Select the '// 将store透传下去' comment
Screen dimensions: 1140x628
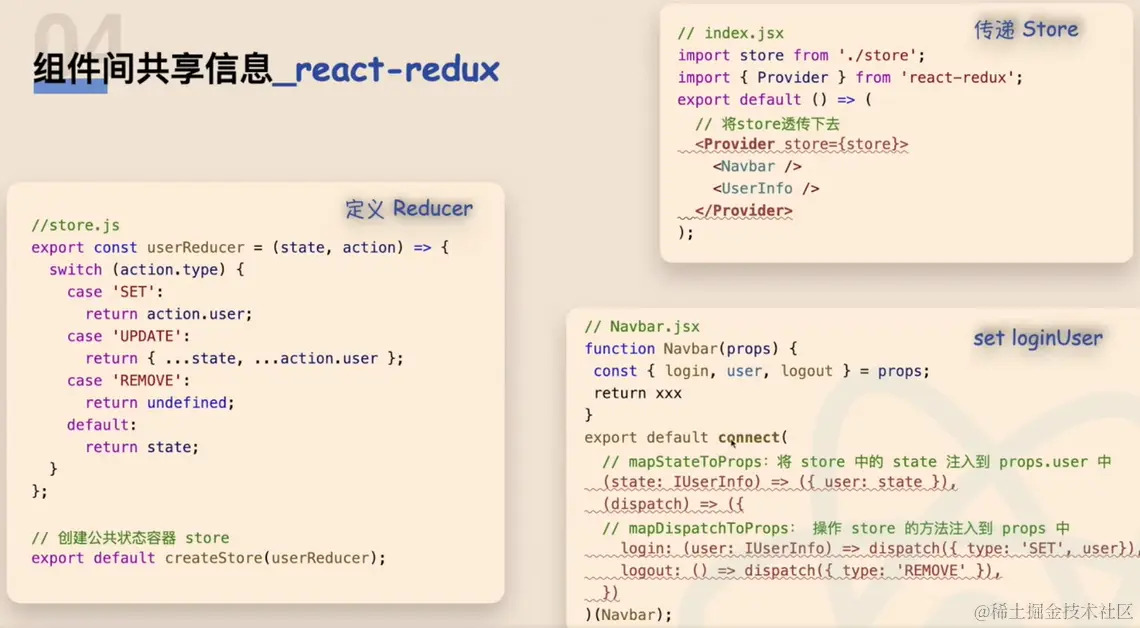tap(767, 124)
